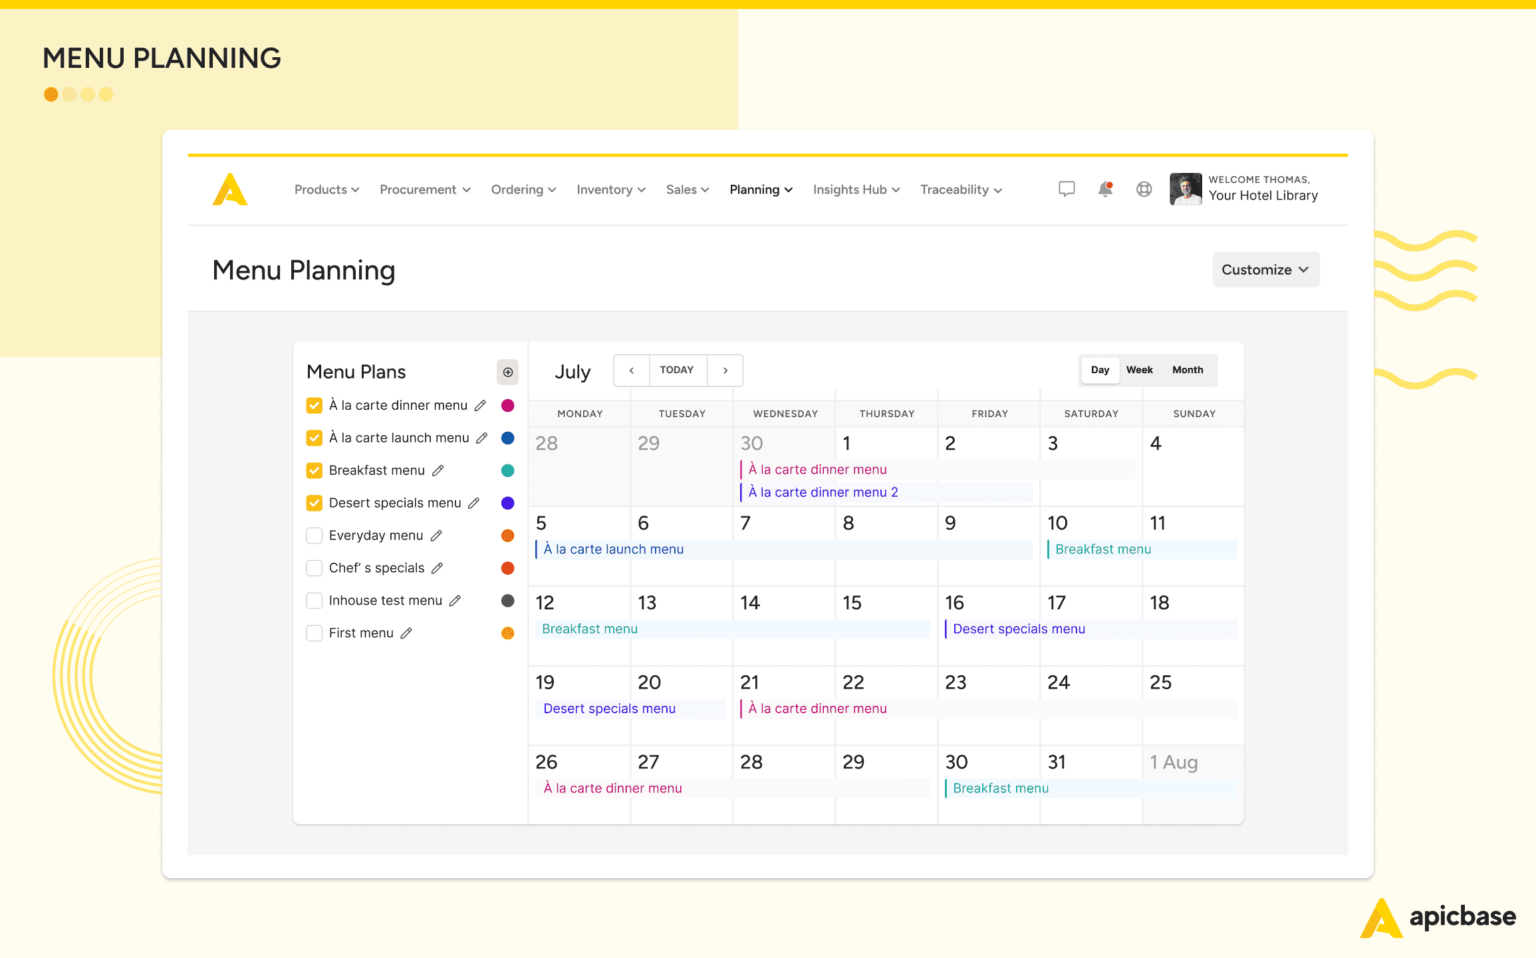Switch calendar to Month view
1536x958 pixels.
(1186, 370)
